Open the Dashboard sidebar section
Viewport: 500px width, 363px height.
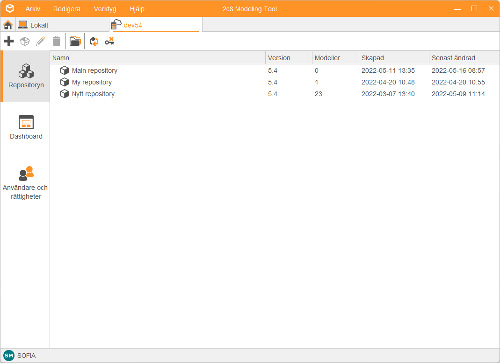tap(26, 127)
